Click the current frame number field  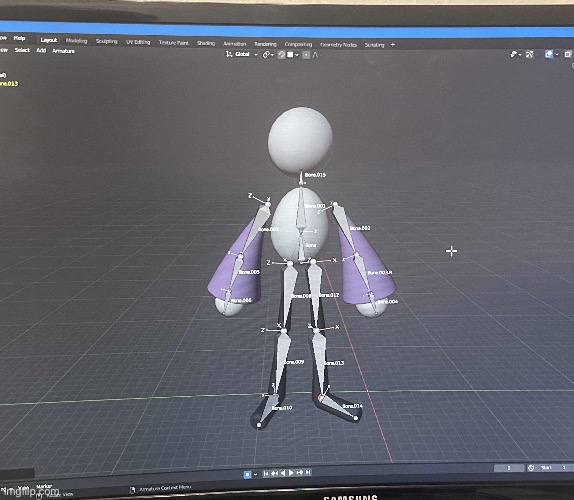point(509,468)
